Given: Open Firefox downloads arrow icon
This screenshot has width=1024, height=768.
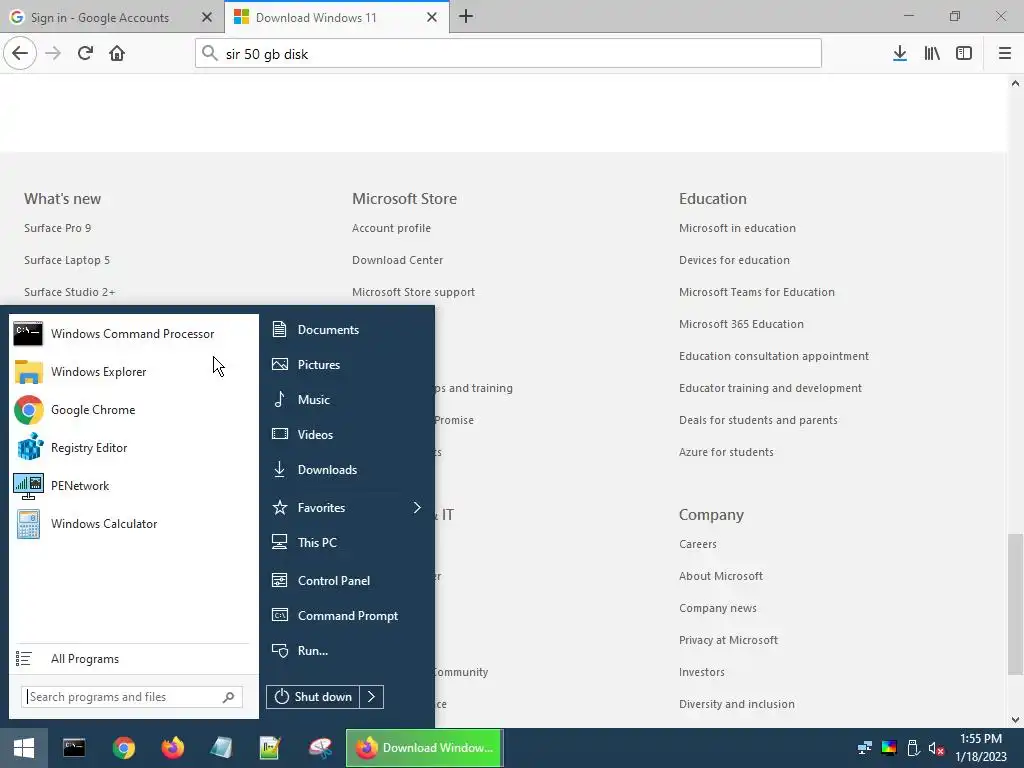Looking at the screenshot, I should [x=900, y=54].
